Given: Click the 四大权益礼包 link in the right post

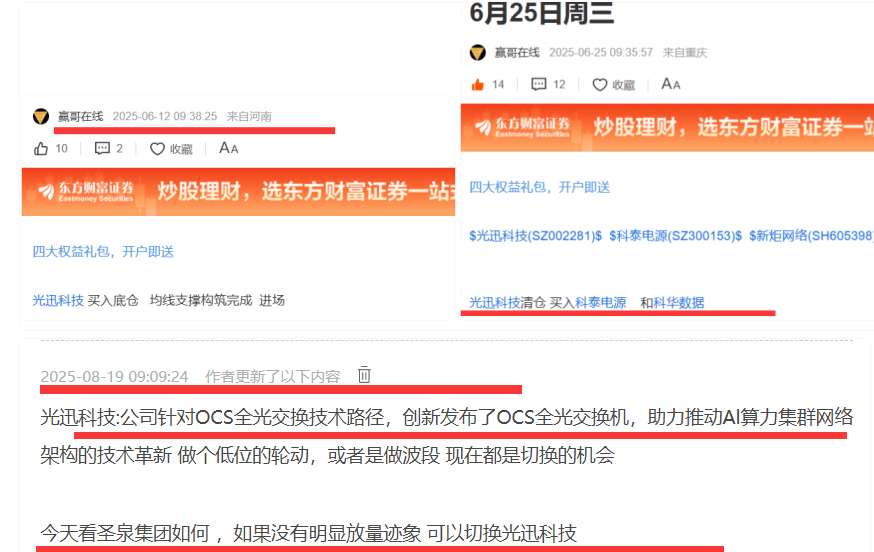Looking at the screenshot, I should pos(540,187).
